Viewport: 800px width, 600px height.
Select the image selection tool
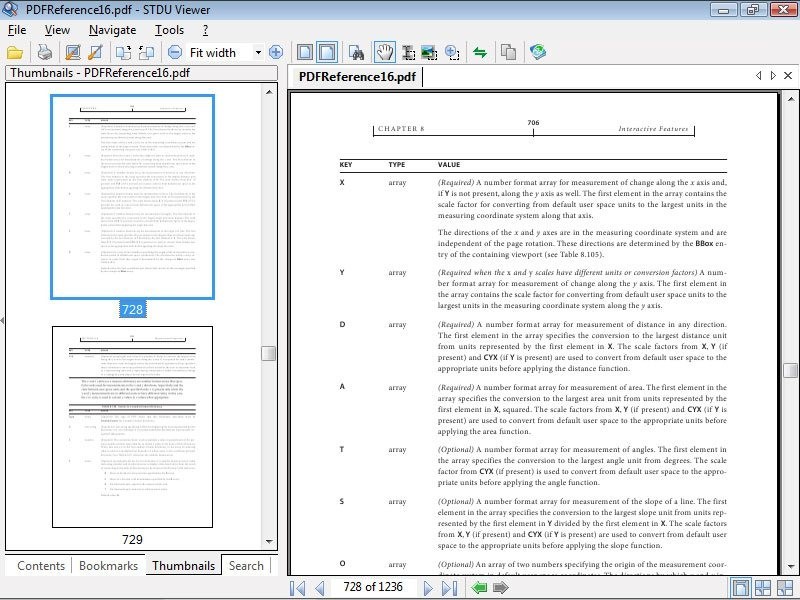pos(429,52)
